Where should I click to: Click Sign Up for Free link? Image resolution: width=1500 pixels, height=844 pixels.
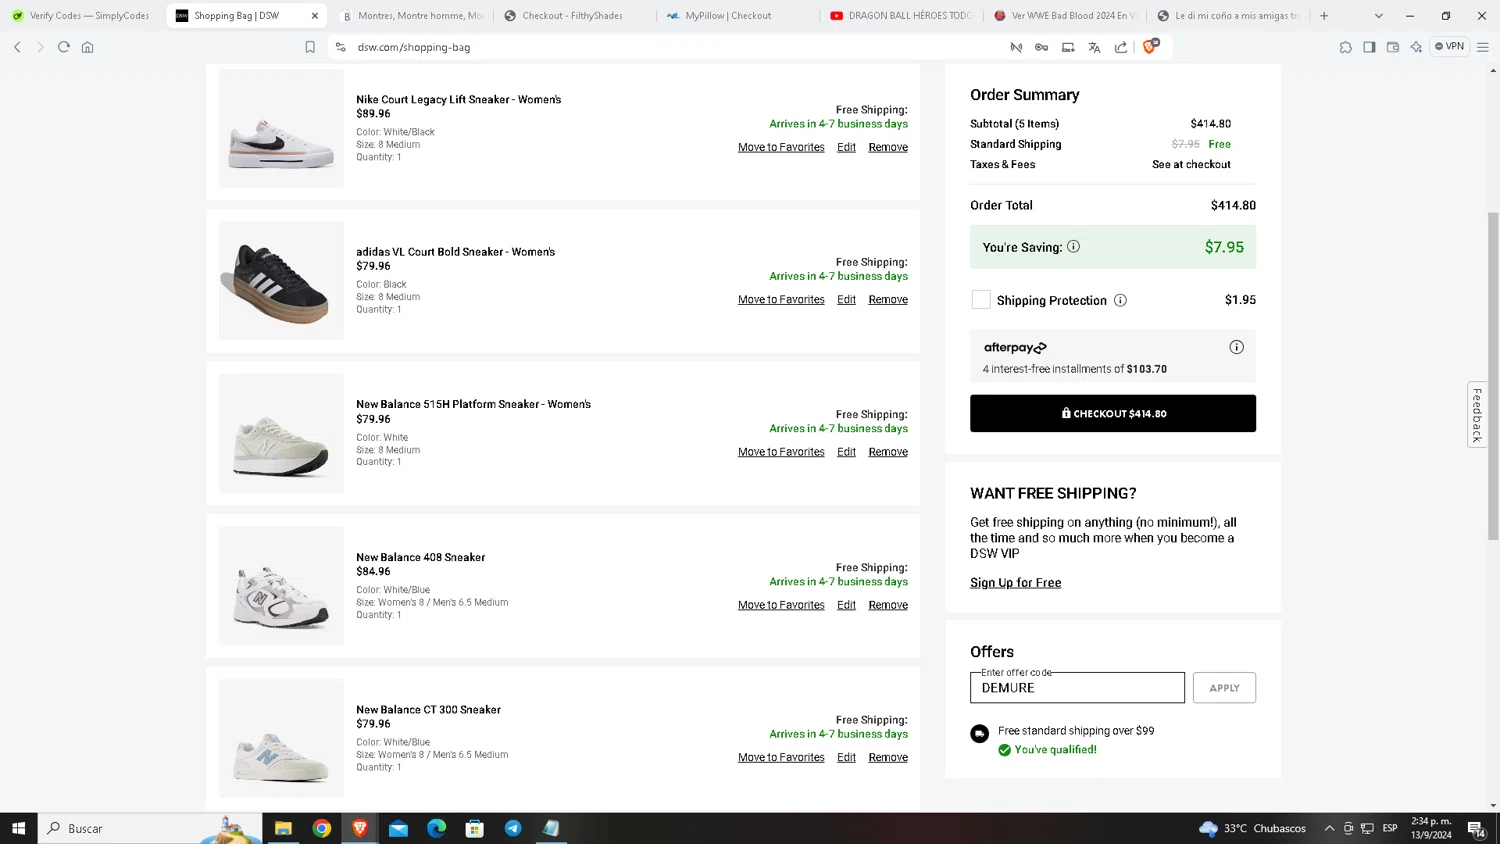tap(1015, 583)
